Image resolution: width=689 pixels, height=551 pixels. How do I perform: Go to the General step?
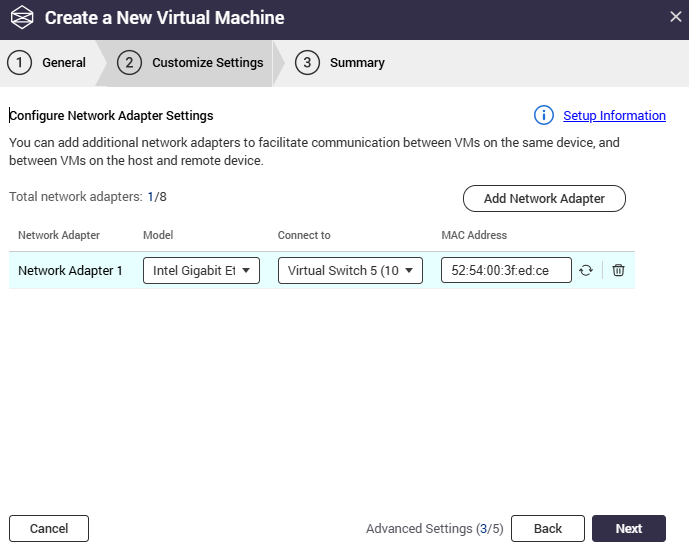48,63
